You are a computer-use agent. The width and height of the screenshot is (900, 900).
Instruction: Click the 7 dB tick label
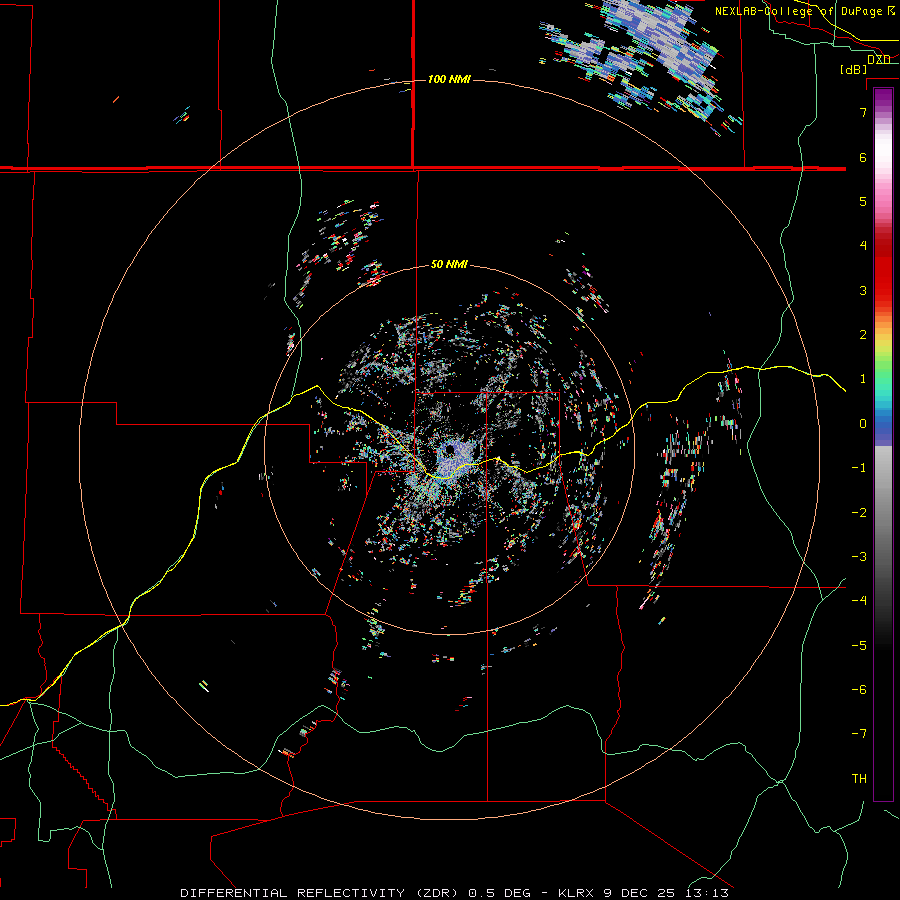tap(863, 112)
